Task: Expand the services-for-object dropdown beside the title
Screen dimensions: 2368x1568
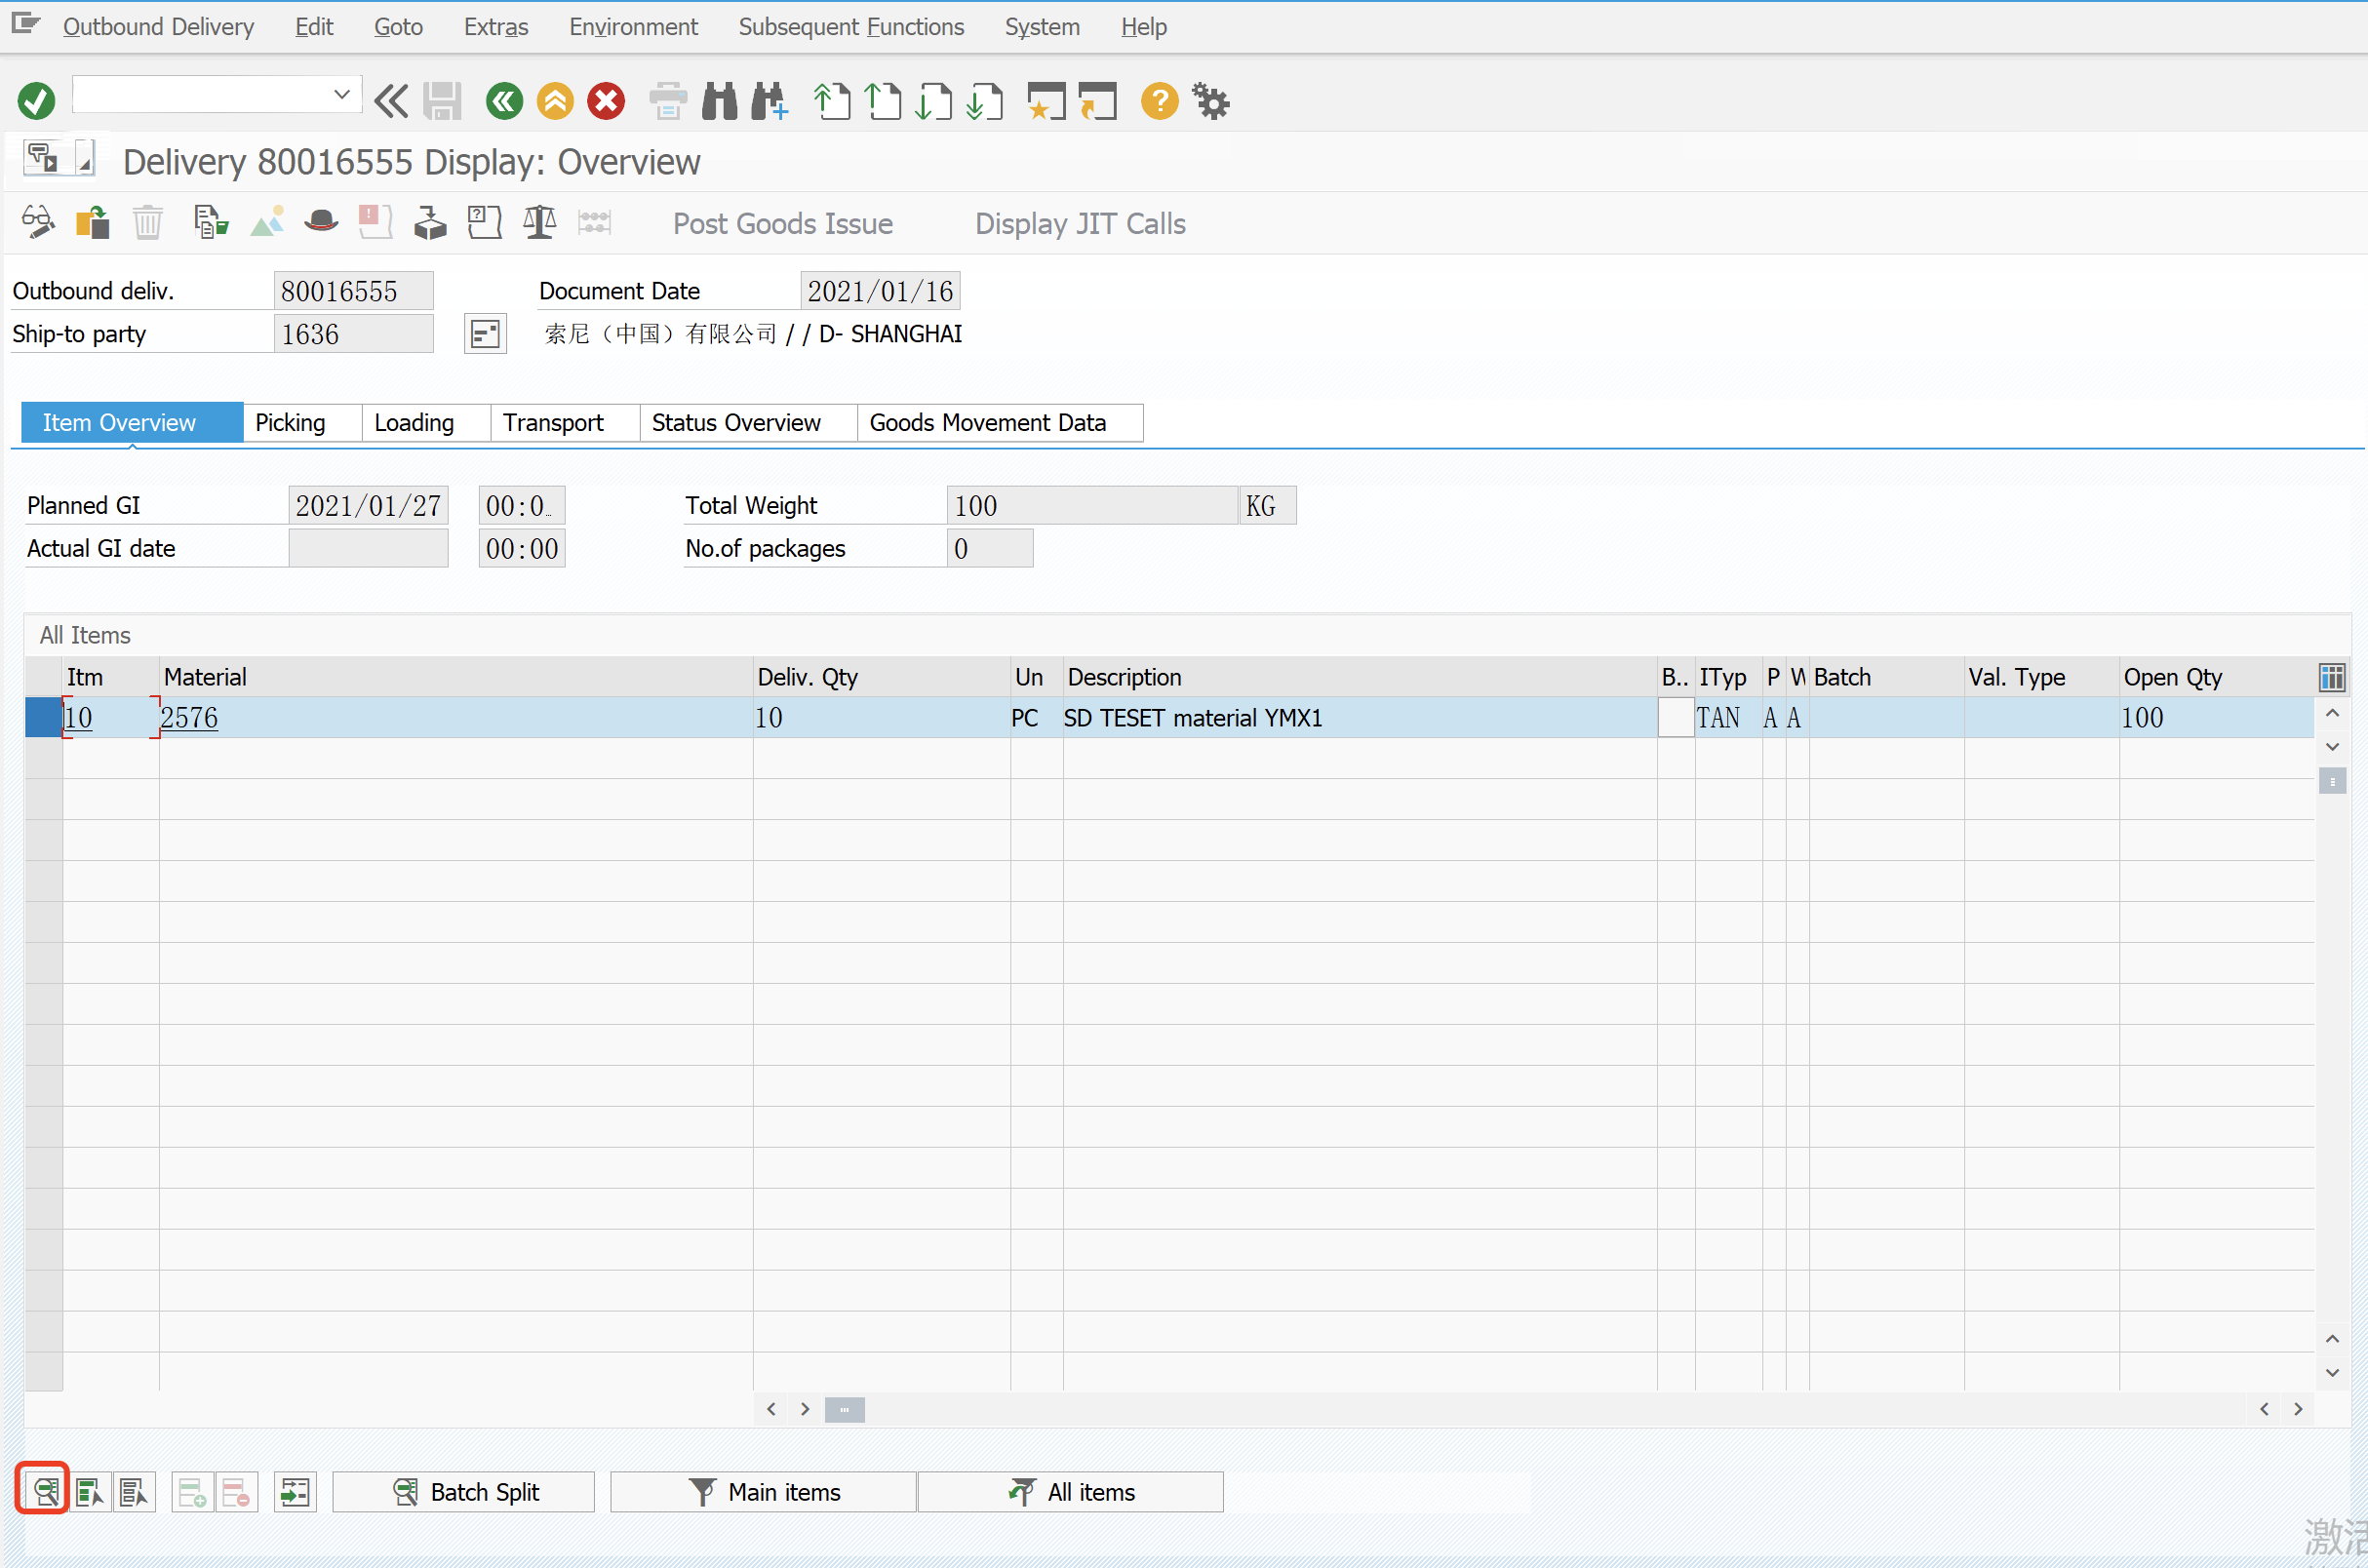Action: coord(85,158)
